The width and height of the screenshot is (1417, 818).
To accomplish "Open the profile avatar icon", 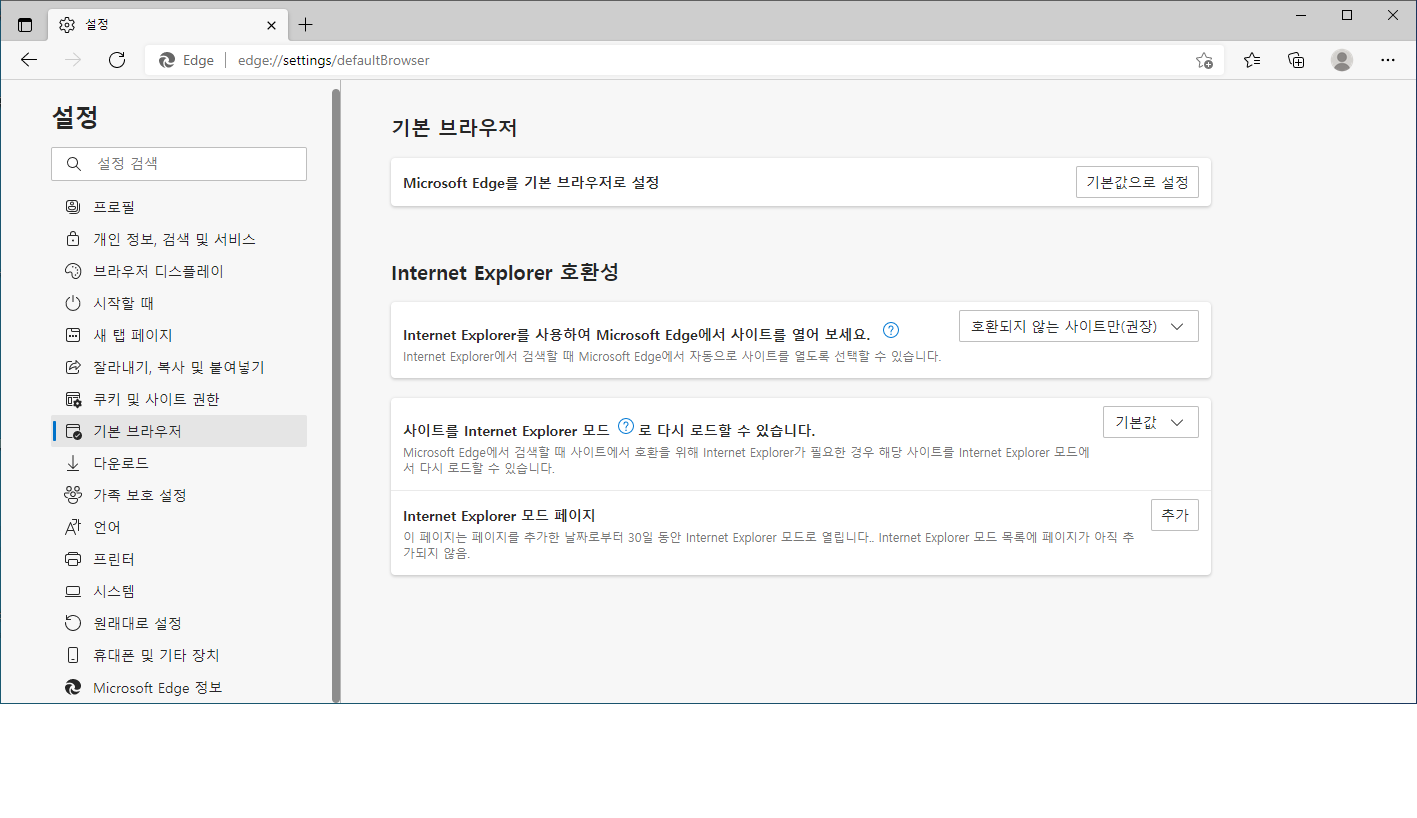I will [1342, 60].
